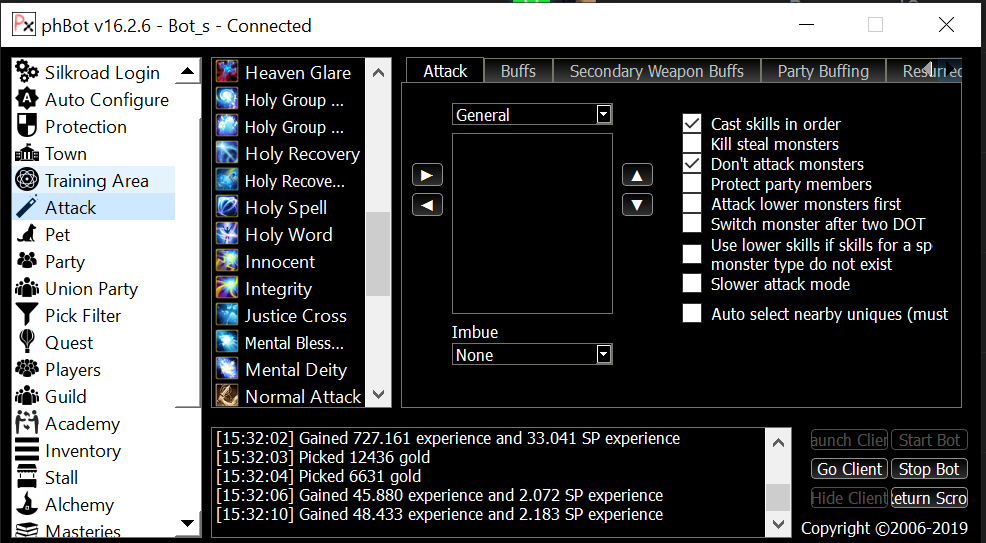Open the Protection shield icon in sidebar
The height and width of the screenshot is (543, 986).
(x=27, y=126)
